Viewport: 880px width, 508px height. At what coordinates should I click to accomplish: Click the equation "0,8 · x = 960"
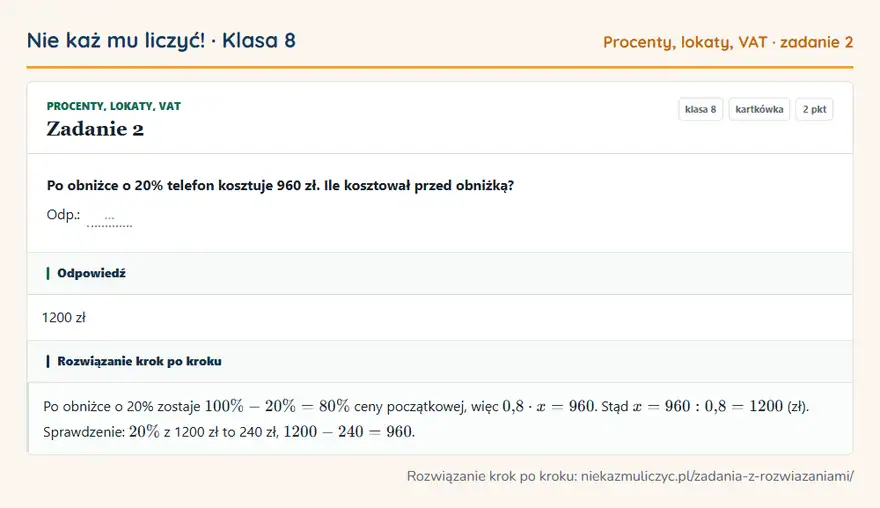pyautogui.click(x=548, y=406)
